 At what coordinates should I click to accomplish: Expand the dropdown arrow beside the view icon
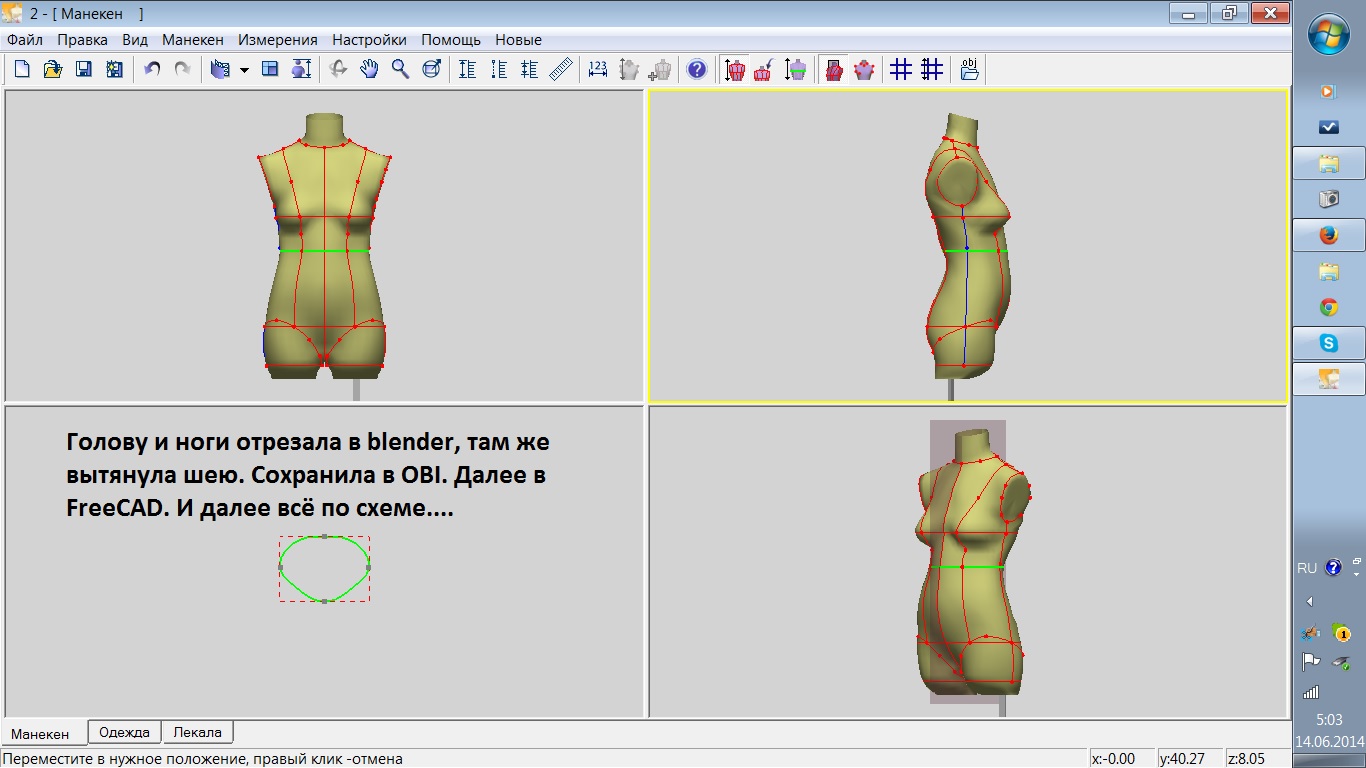(244, 70)
